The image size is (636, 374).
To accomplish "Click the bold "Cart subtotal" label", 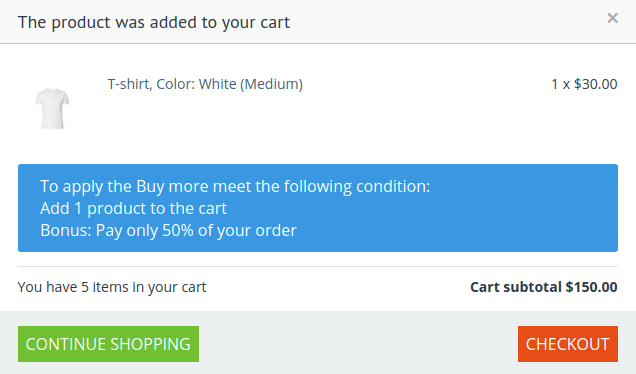I will coord(516,287).
